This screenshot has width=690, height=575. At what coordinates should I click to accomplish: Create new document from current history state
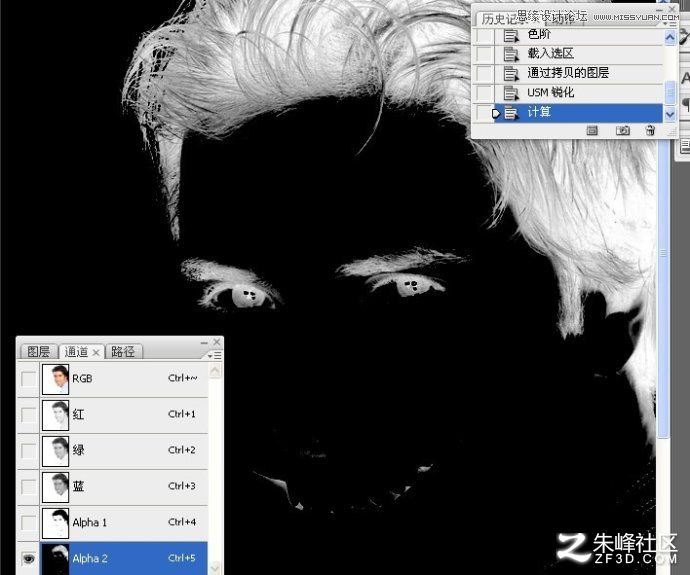[592, 130]
